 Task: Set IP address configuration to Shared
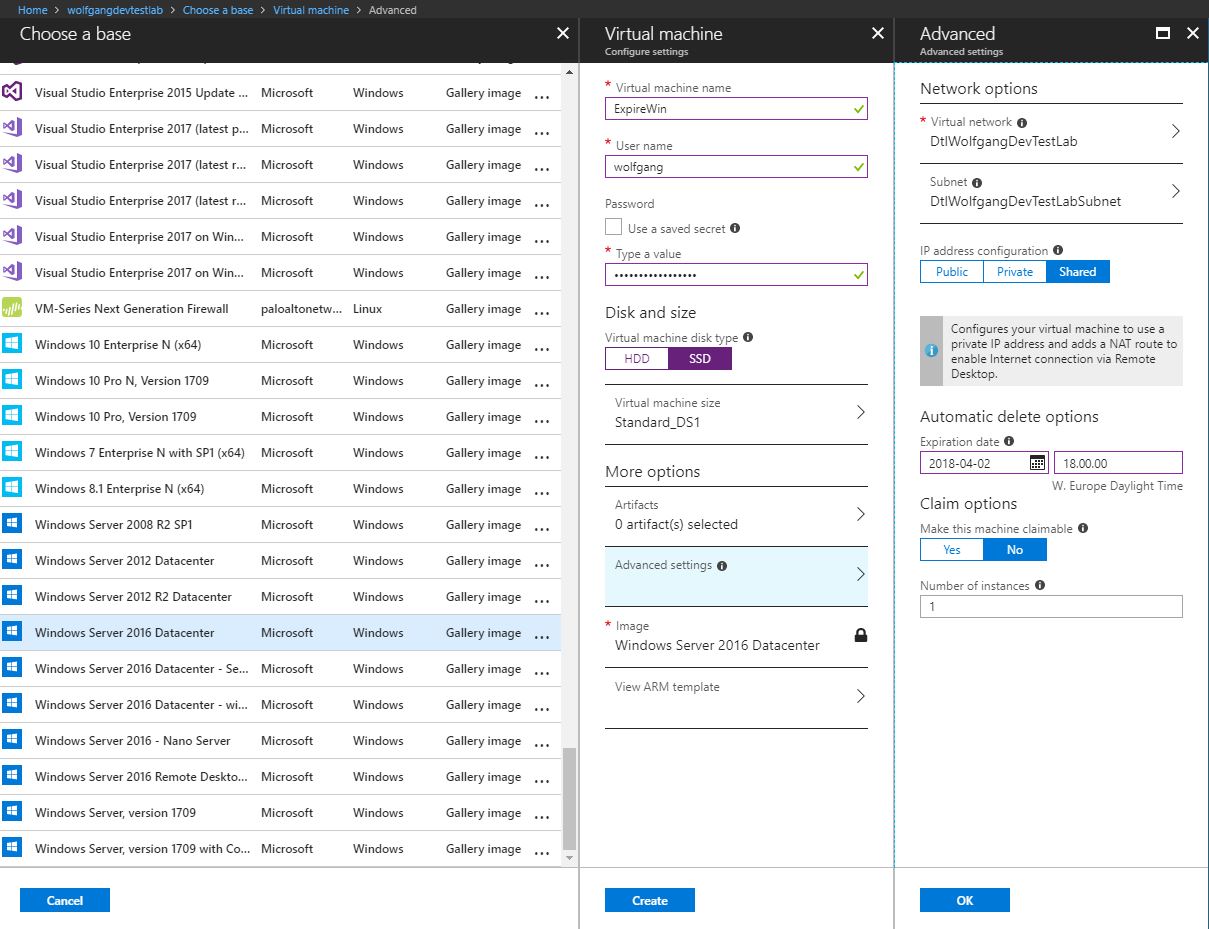(1078, 272)
